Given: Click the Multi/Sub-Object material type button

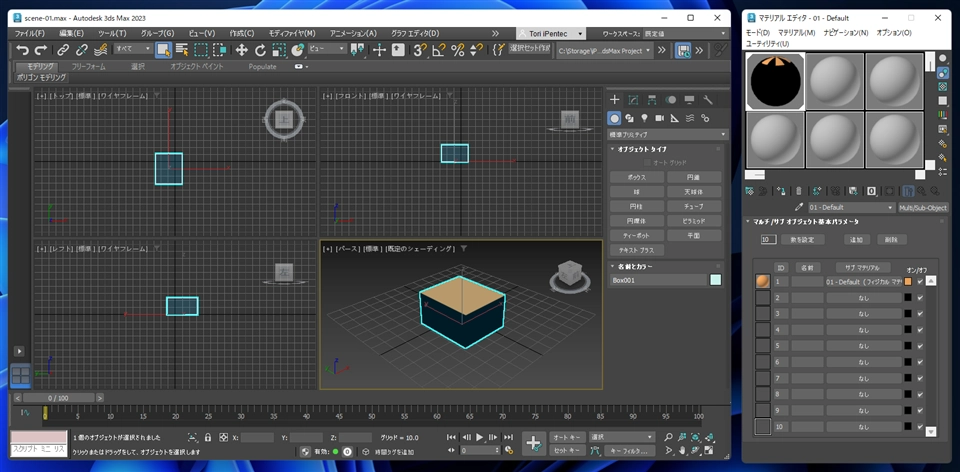Looking at the screenshot, I should [x=923, y=208].
